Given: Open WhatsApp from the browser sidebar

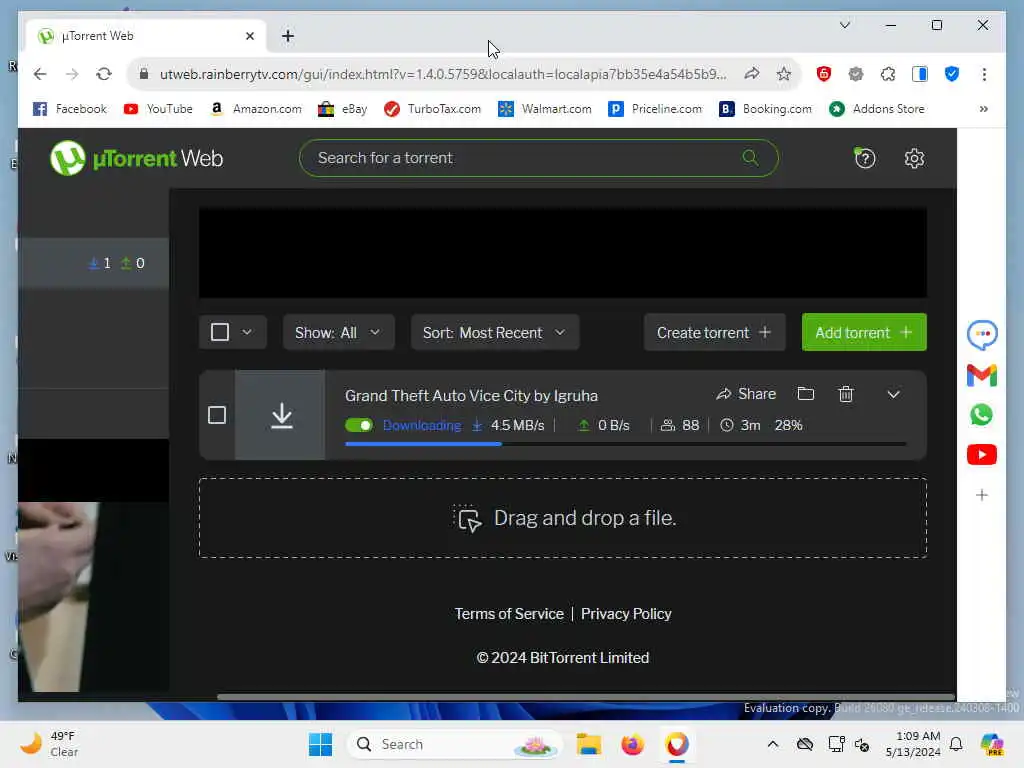Looking at the screenshot, I should point(982,415).
